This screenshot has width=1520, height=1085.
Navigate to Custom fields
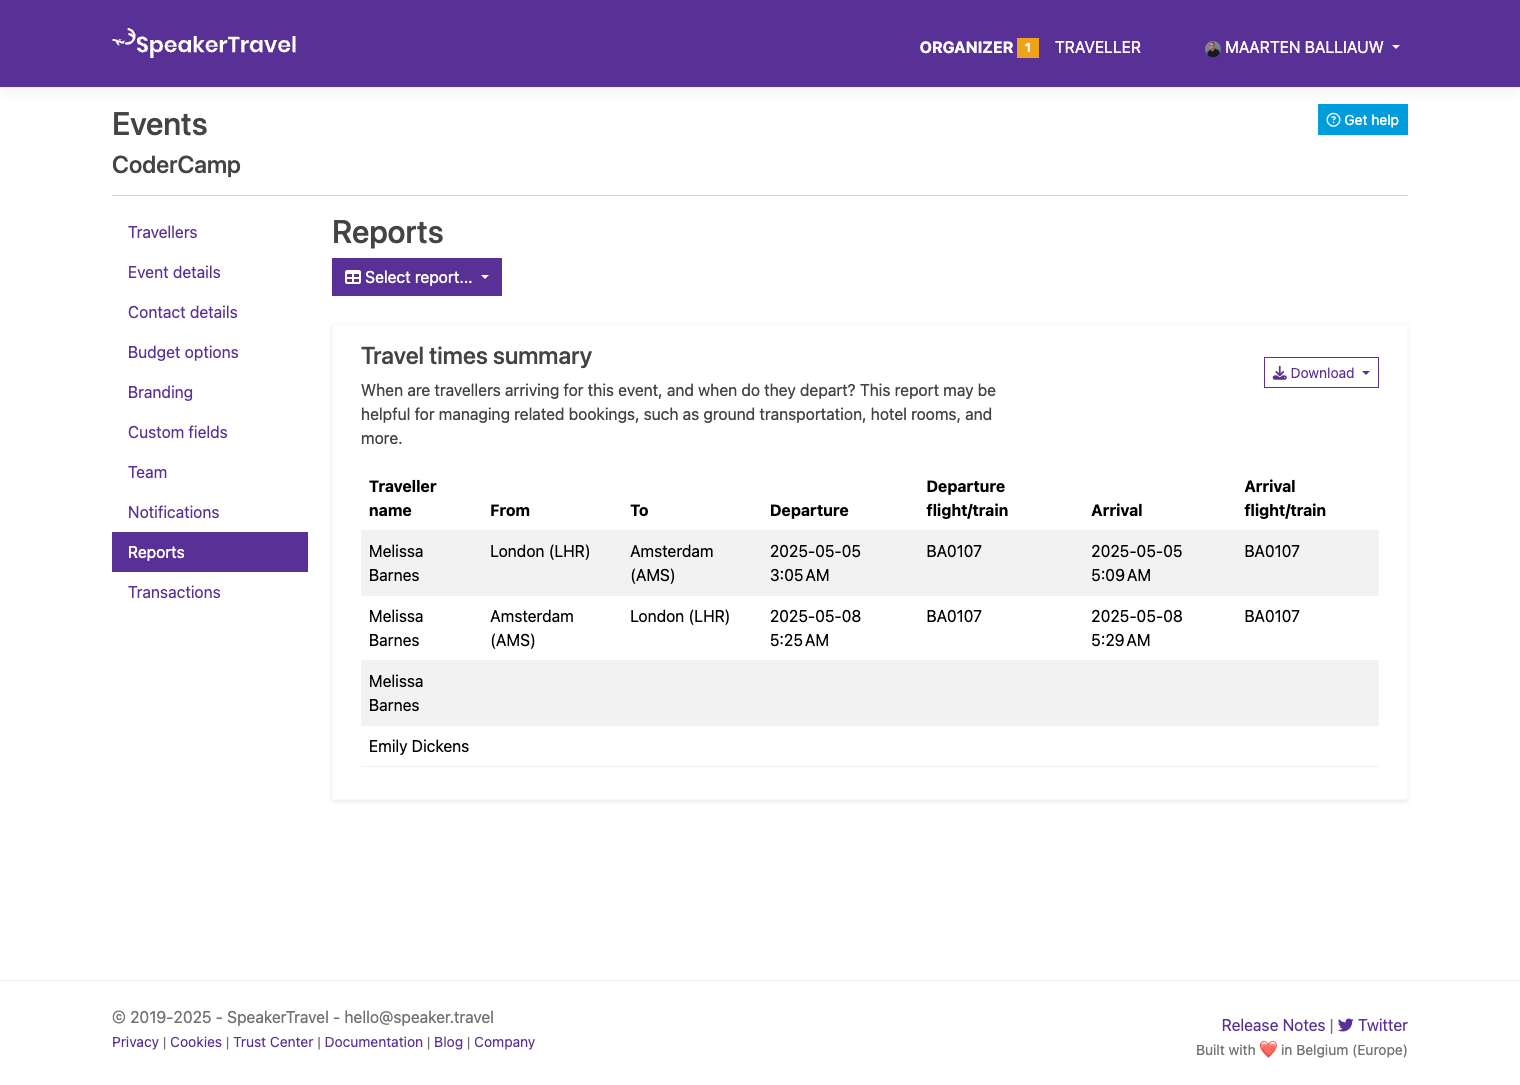(177, 432)
